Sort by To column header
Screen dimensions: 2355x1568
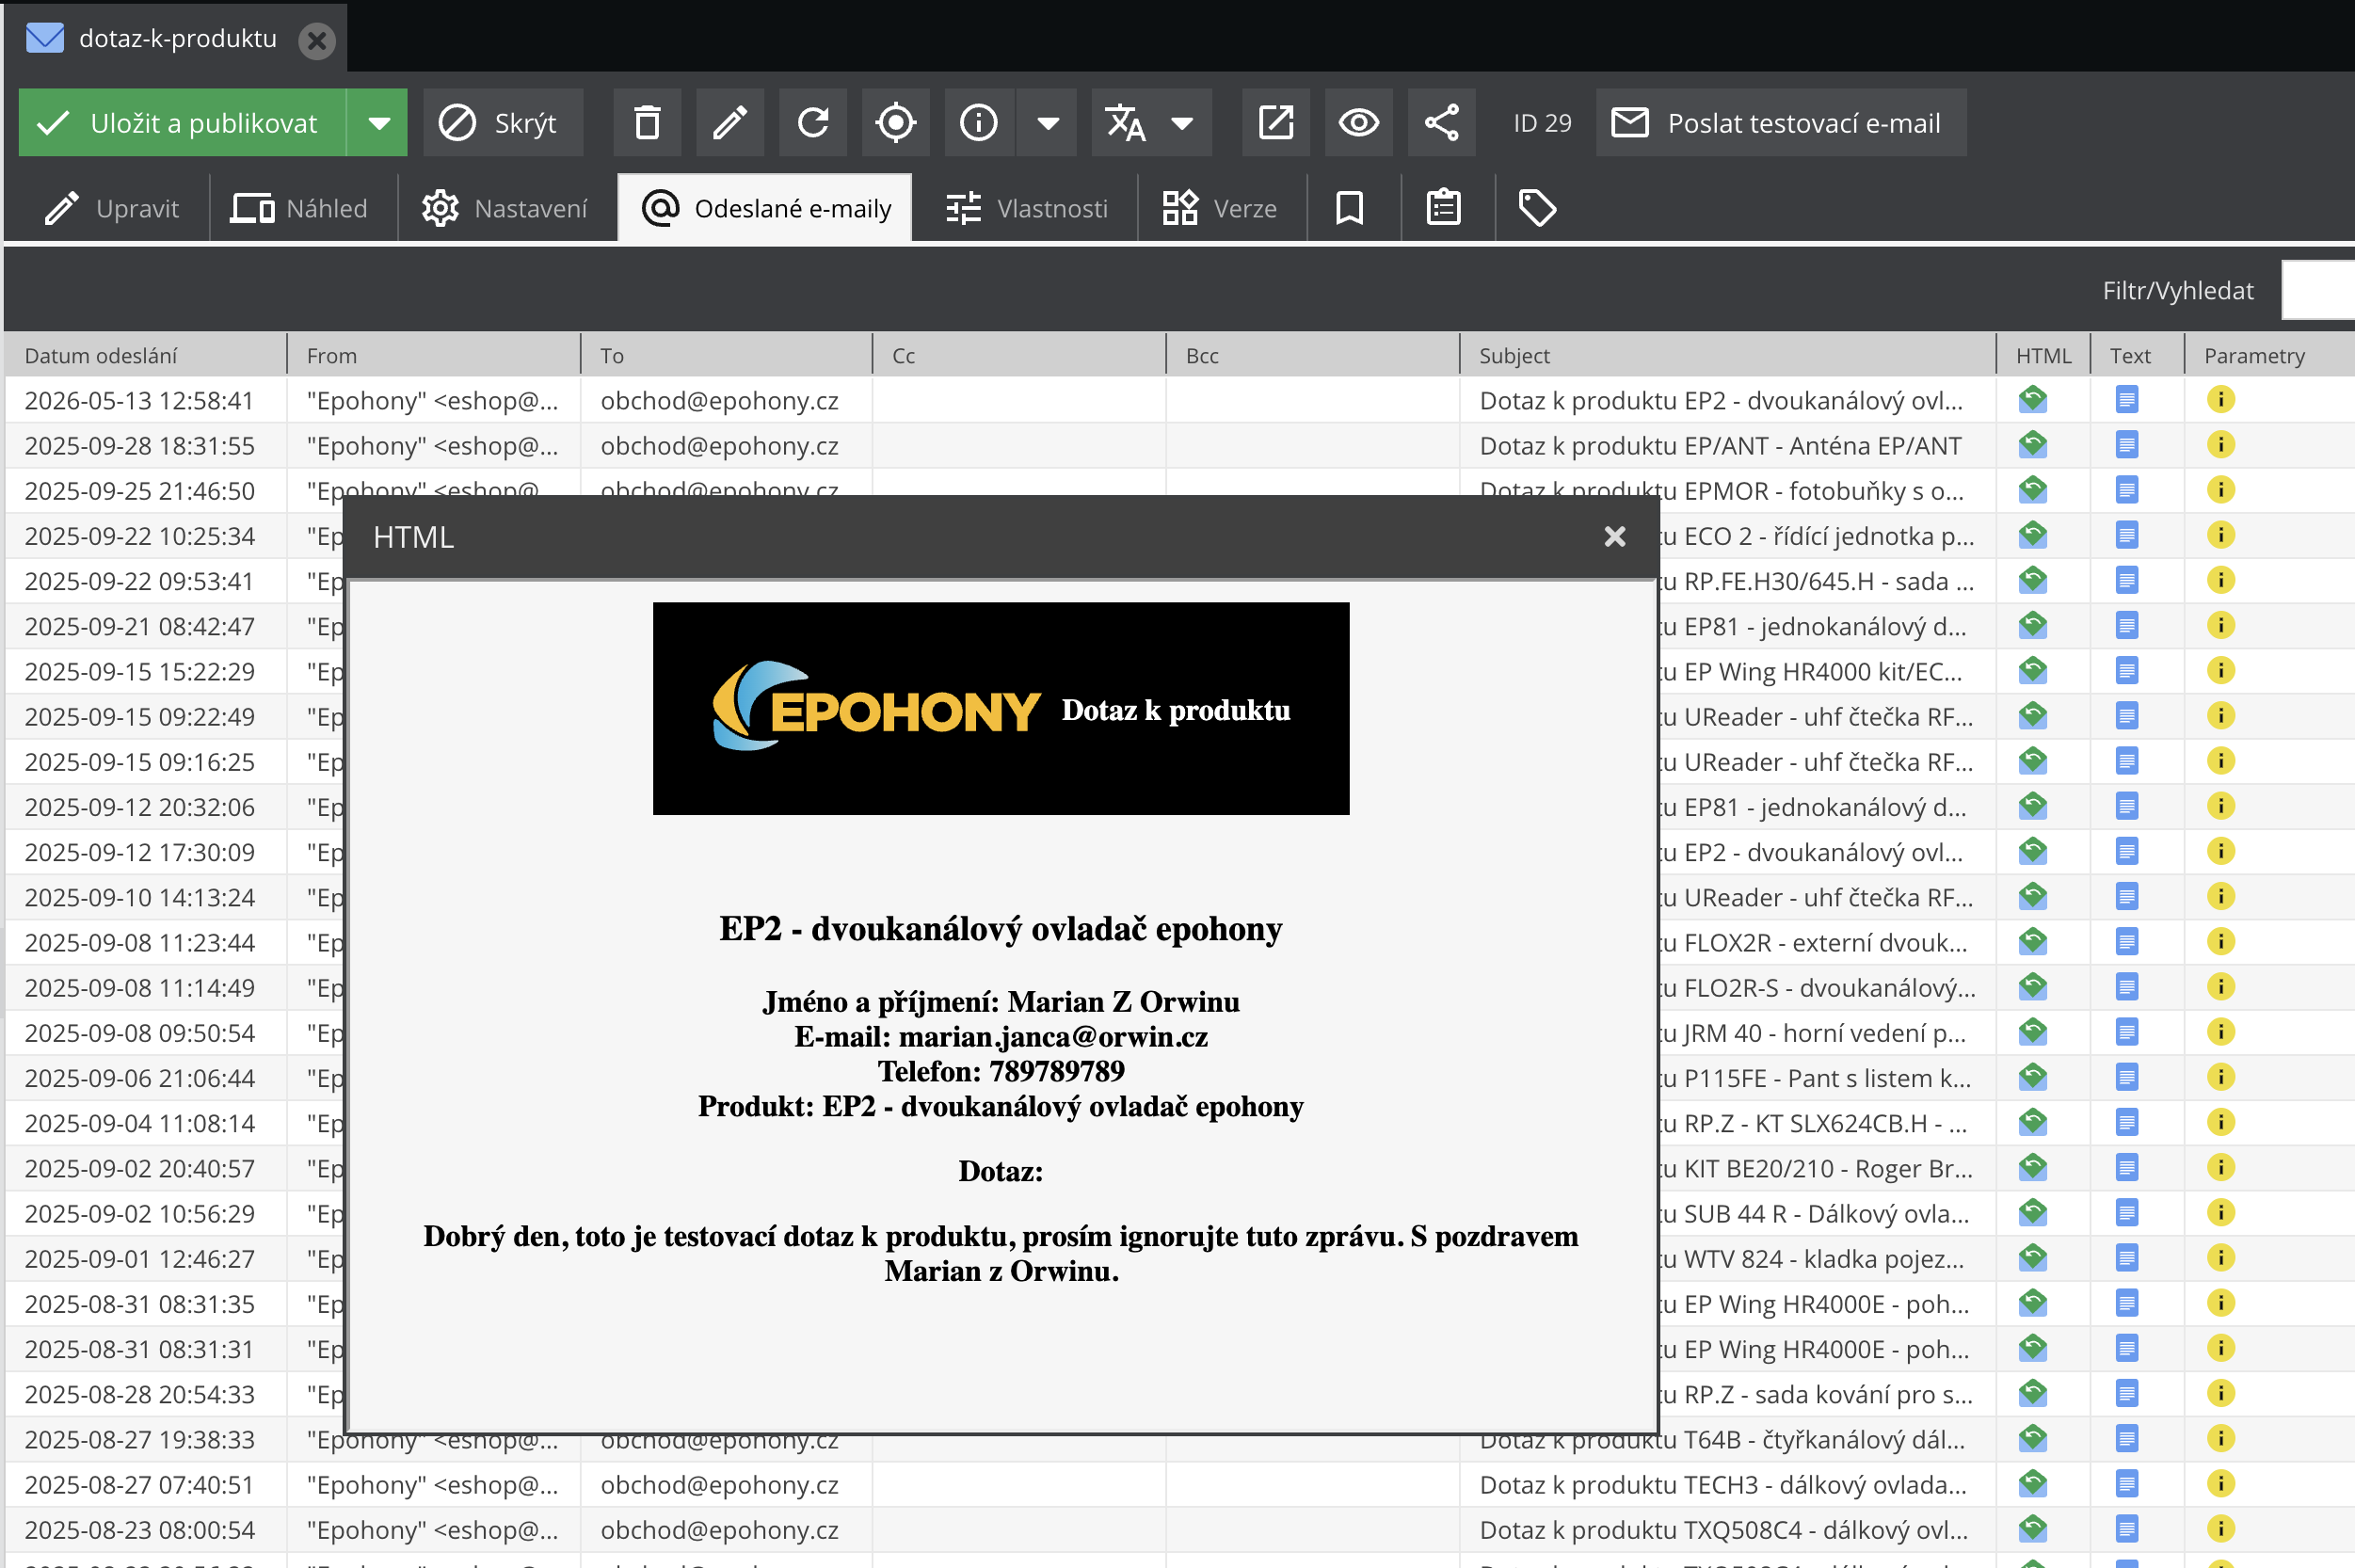coord(727,355)
